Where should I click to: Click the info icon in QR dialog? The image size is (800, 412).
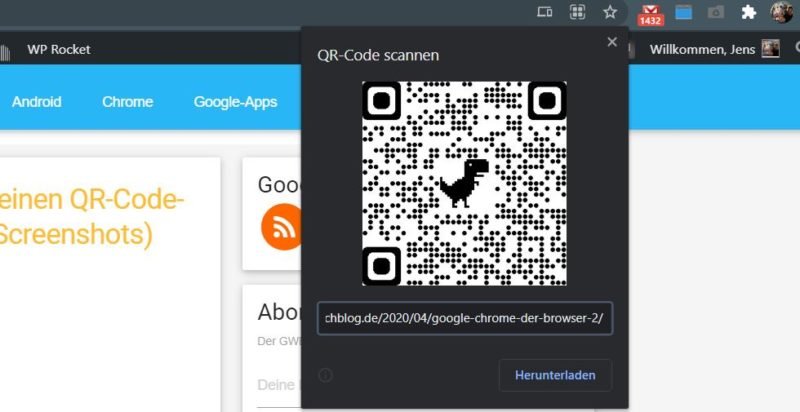point(326,375)
